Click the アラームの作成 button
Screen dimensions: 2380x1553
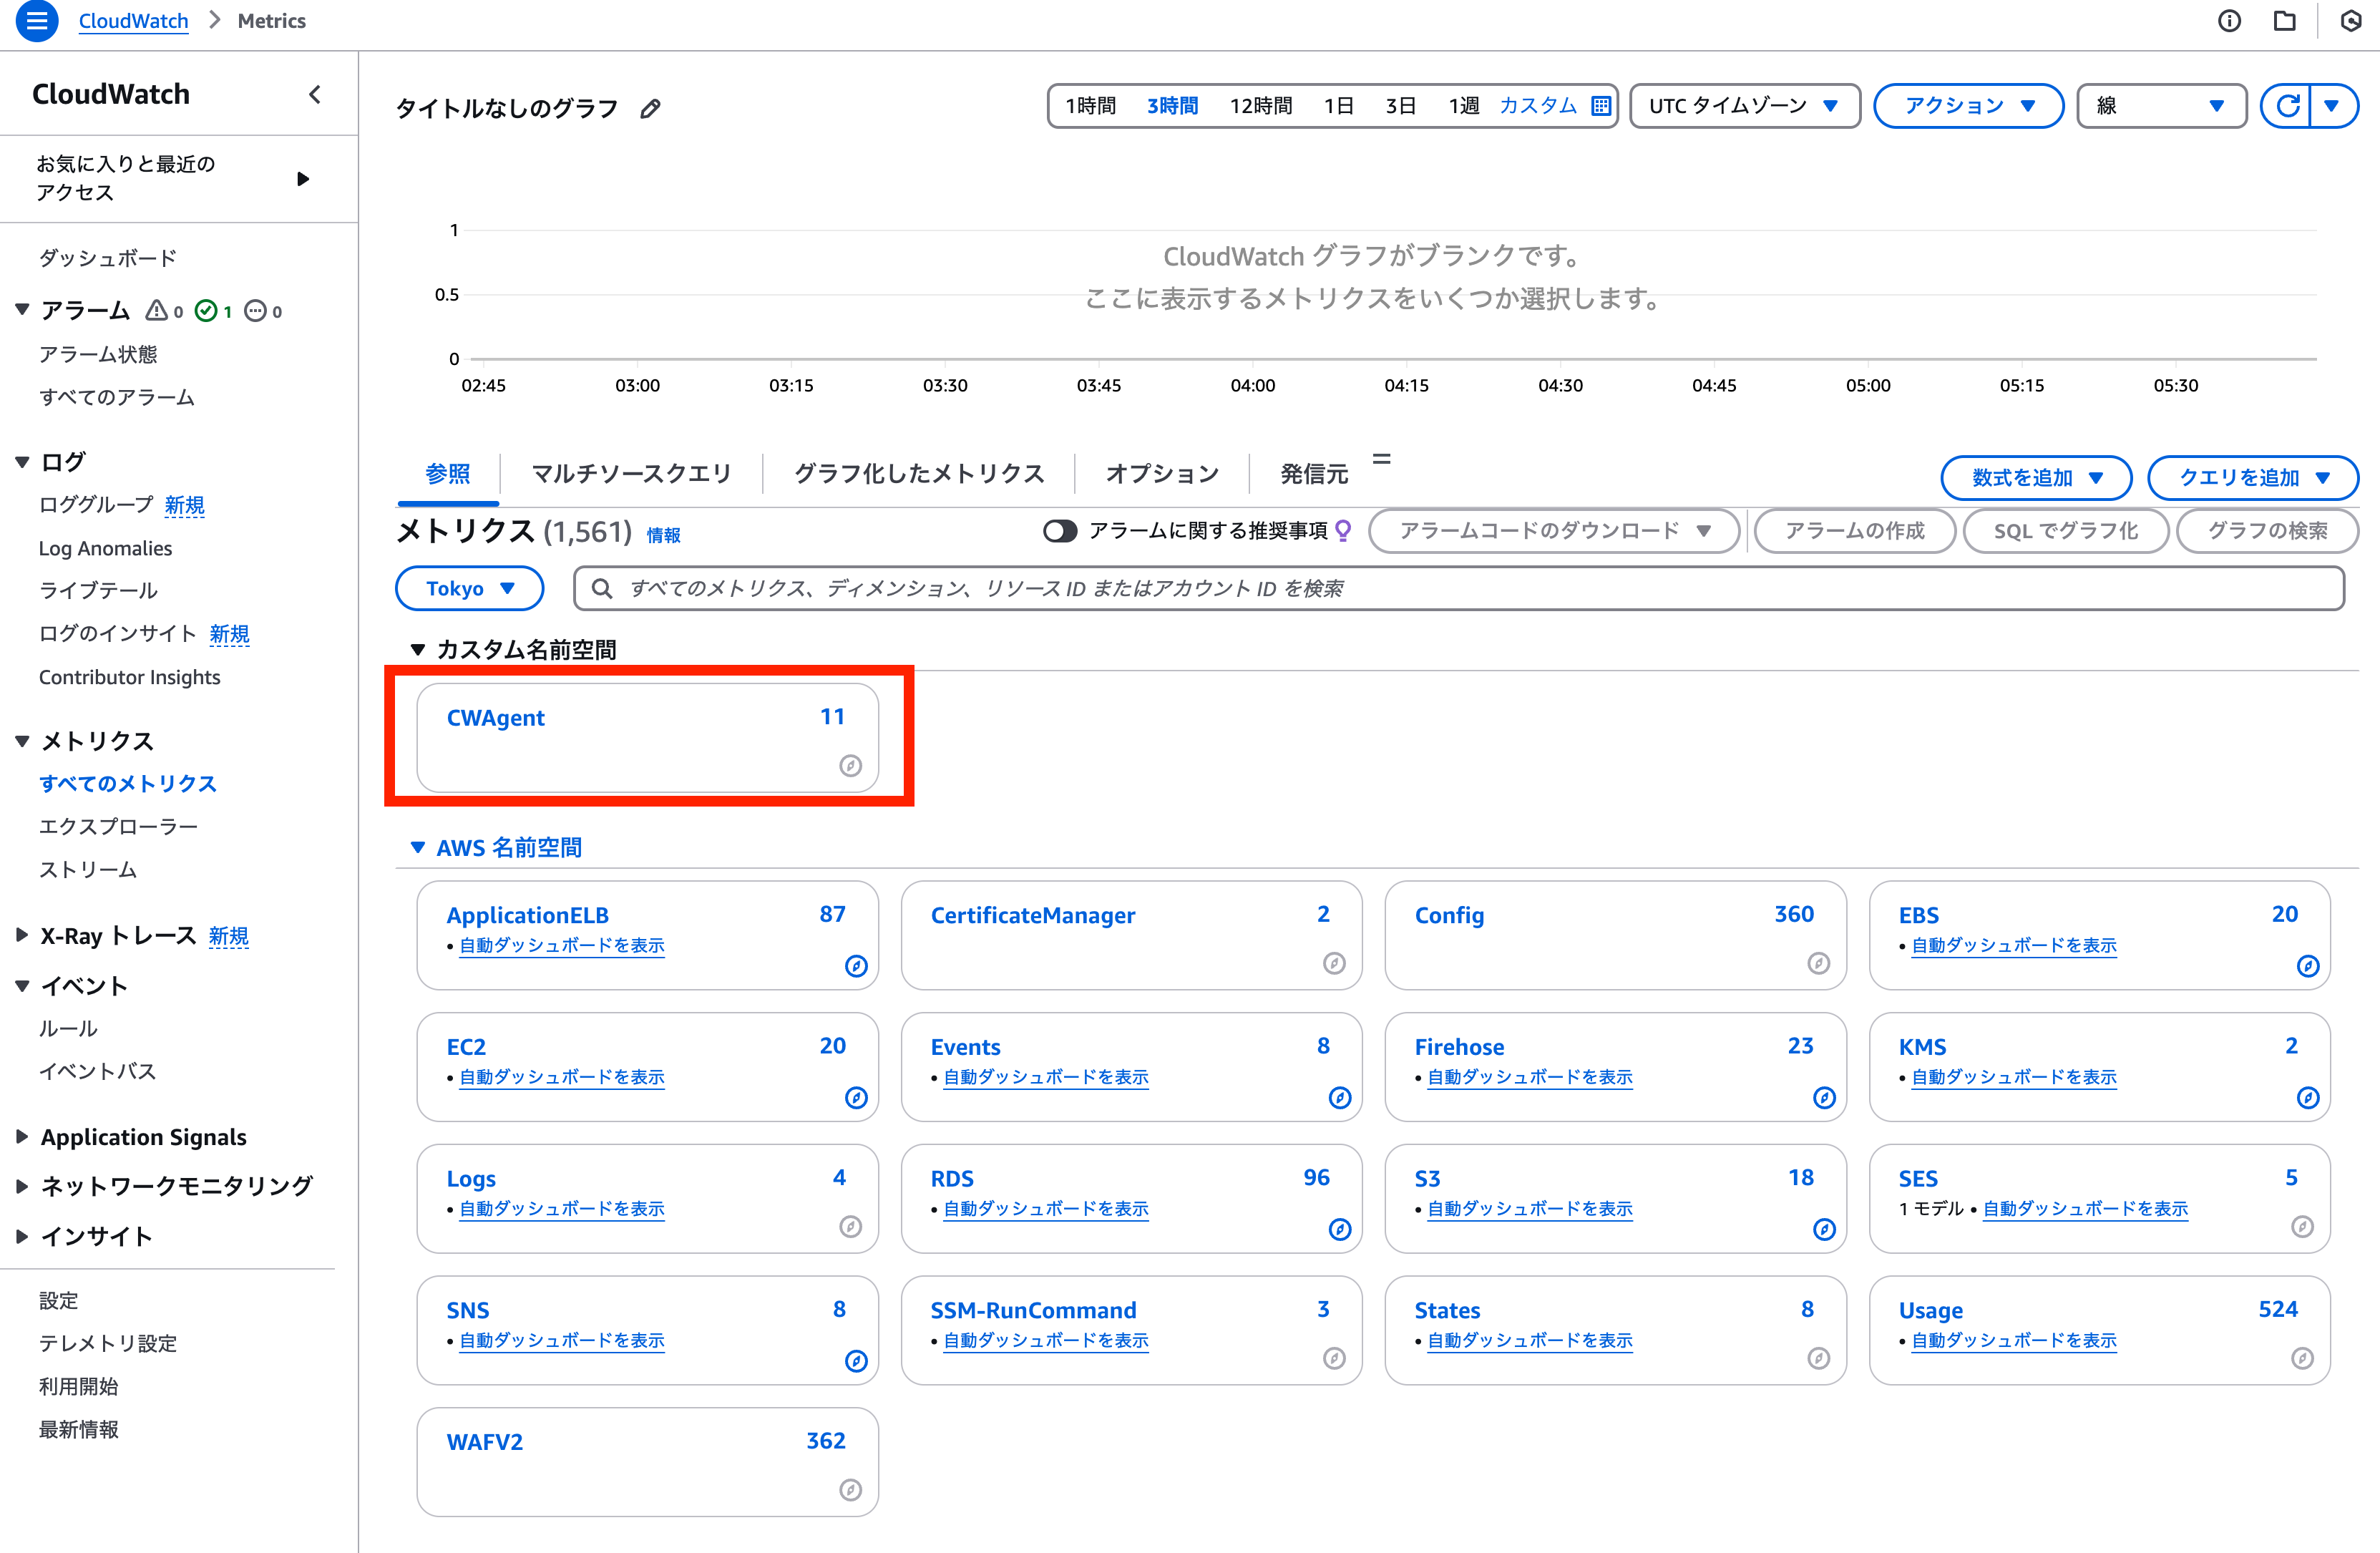[x=1855, y=531]
